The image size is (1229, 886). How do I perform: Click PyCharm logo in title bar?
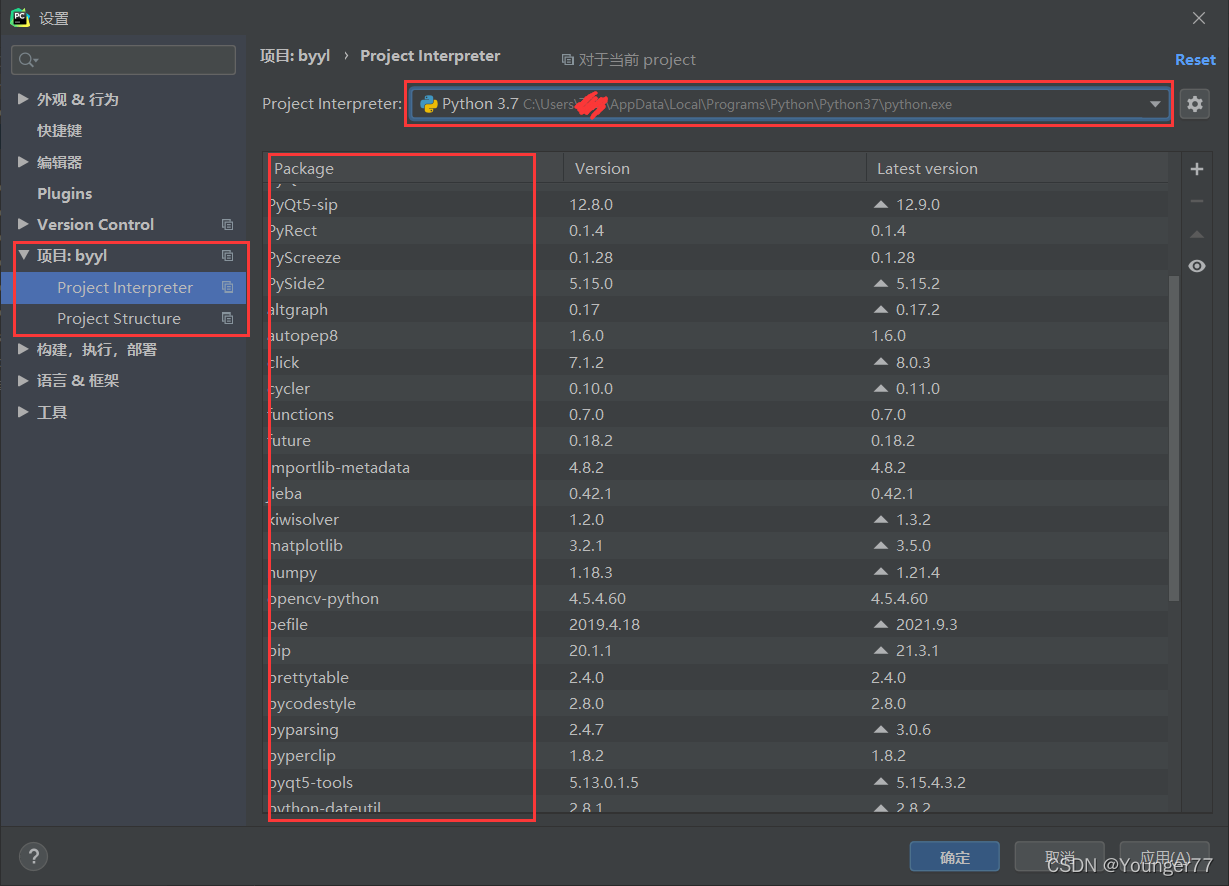20,17
